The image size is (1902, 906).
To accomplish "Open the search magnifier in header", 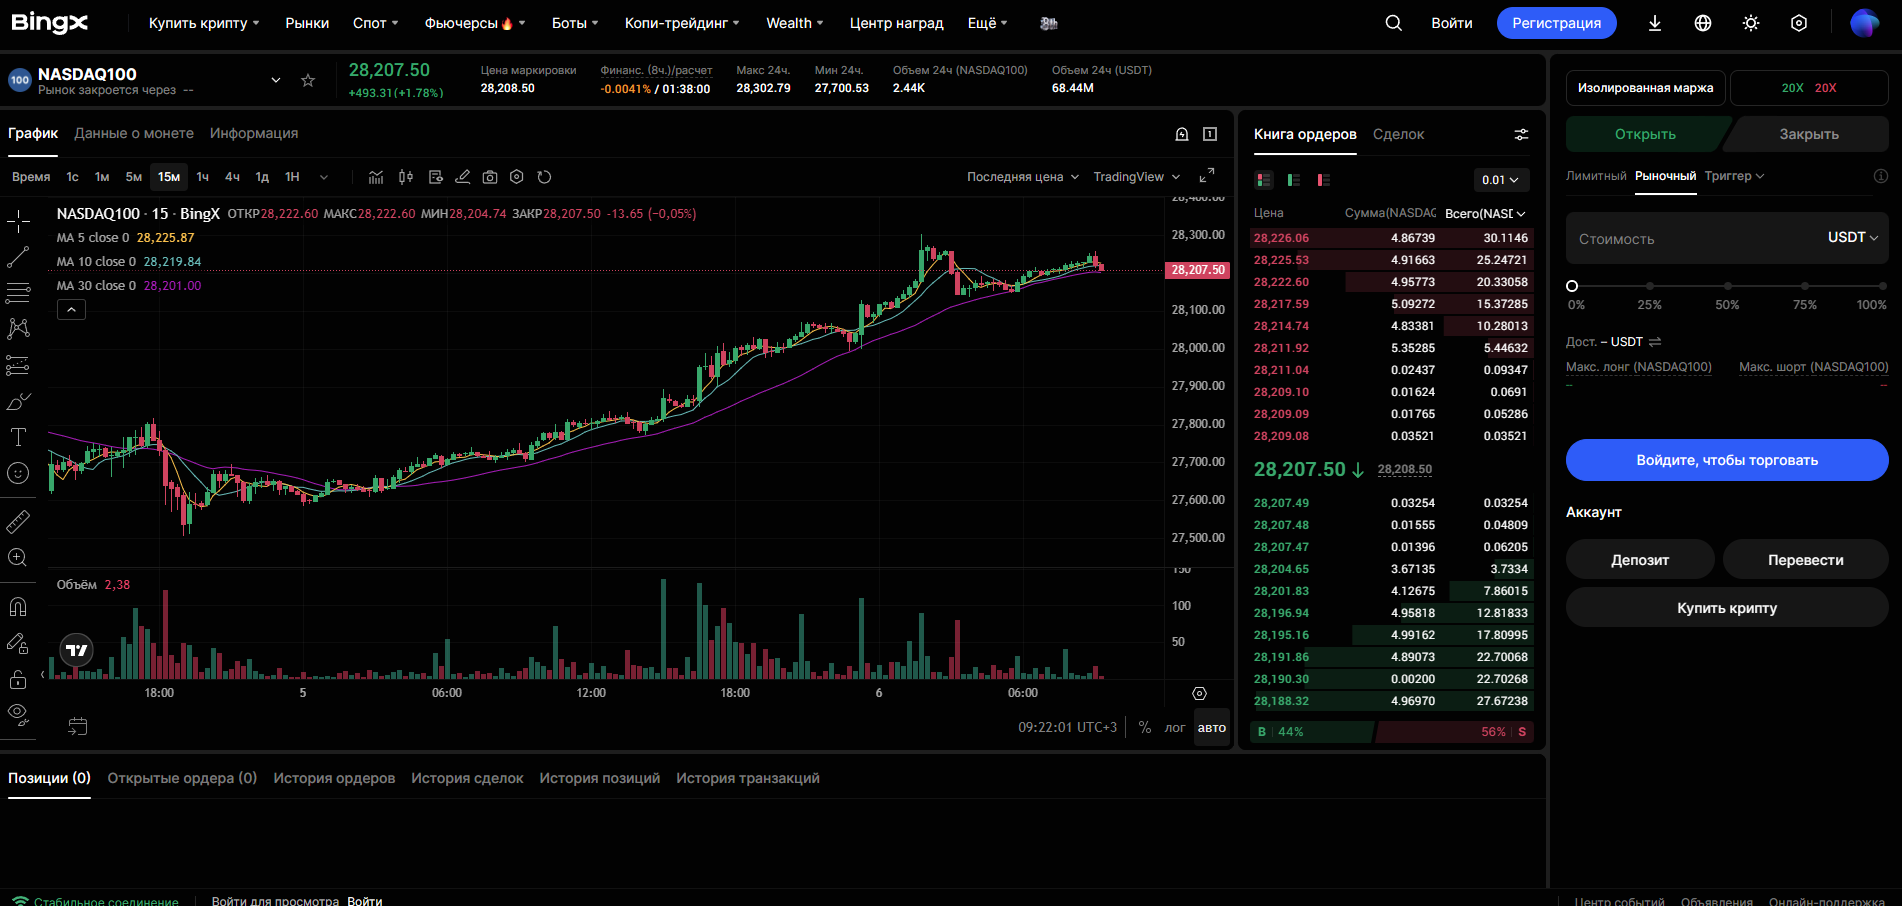I will tap(1393, 23).
